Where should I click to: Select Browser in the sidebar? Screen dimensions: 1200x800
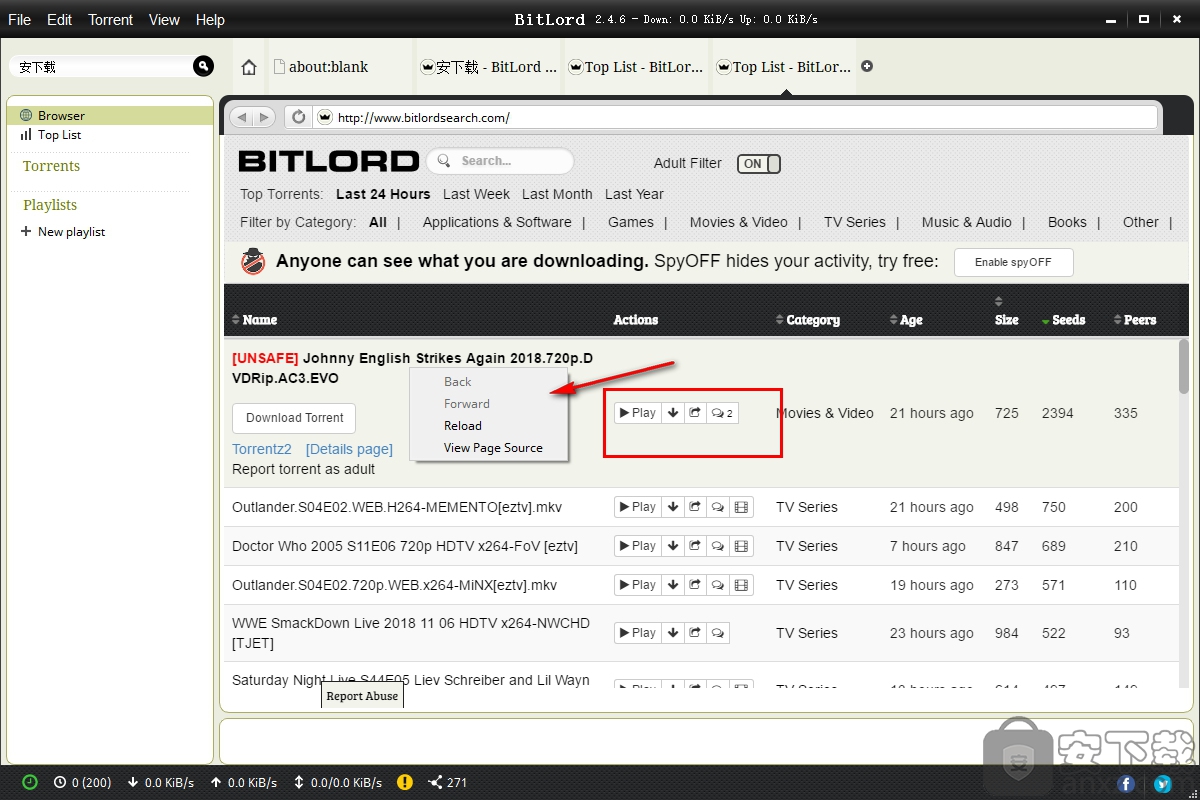point(110,116)
